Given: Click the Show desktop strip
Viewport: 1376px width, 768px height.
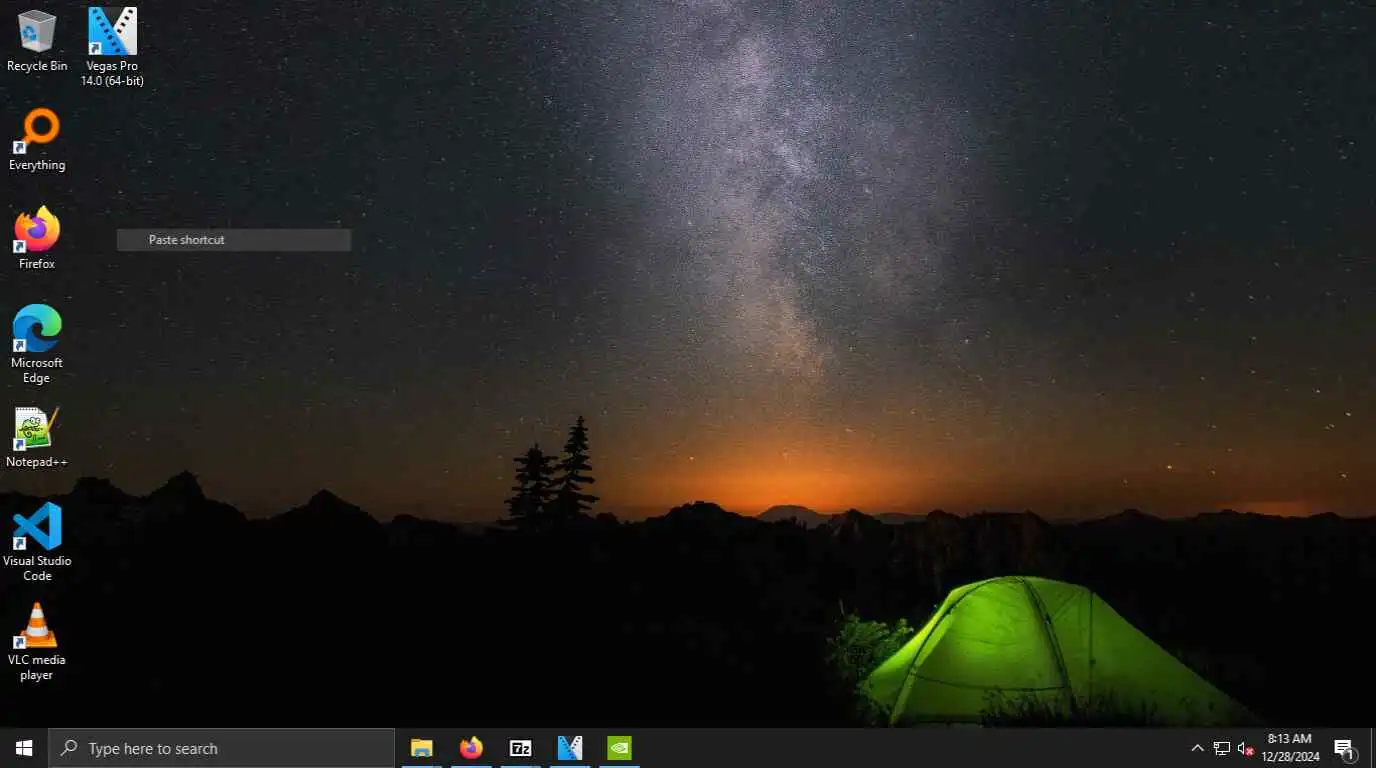Looking at the screenshot, I should click(1372, 748).
